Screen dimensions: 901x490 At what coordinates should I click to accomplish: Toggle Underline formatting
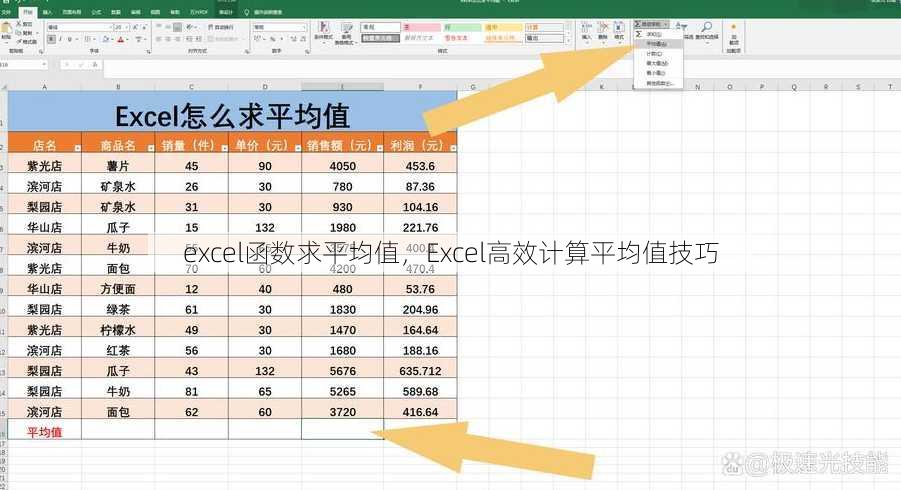coord(70,39)
